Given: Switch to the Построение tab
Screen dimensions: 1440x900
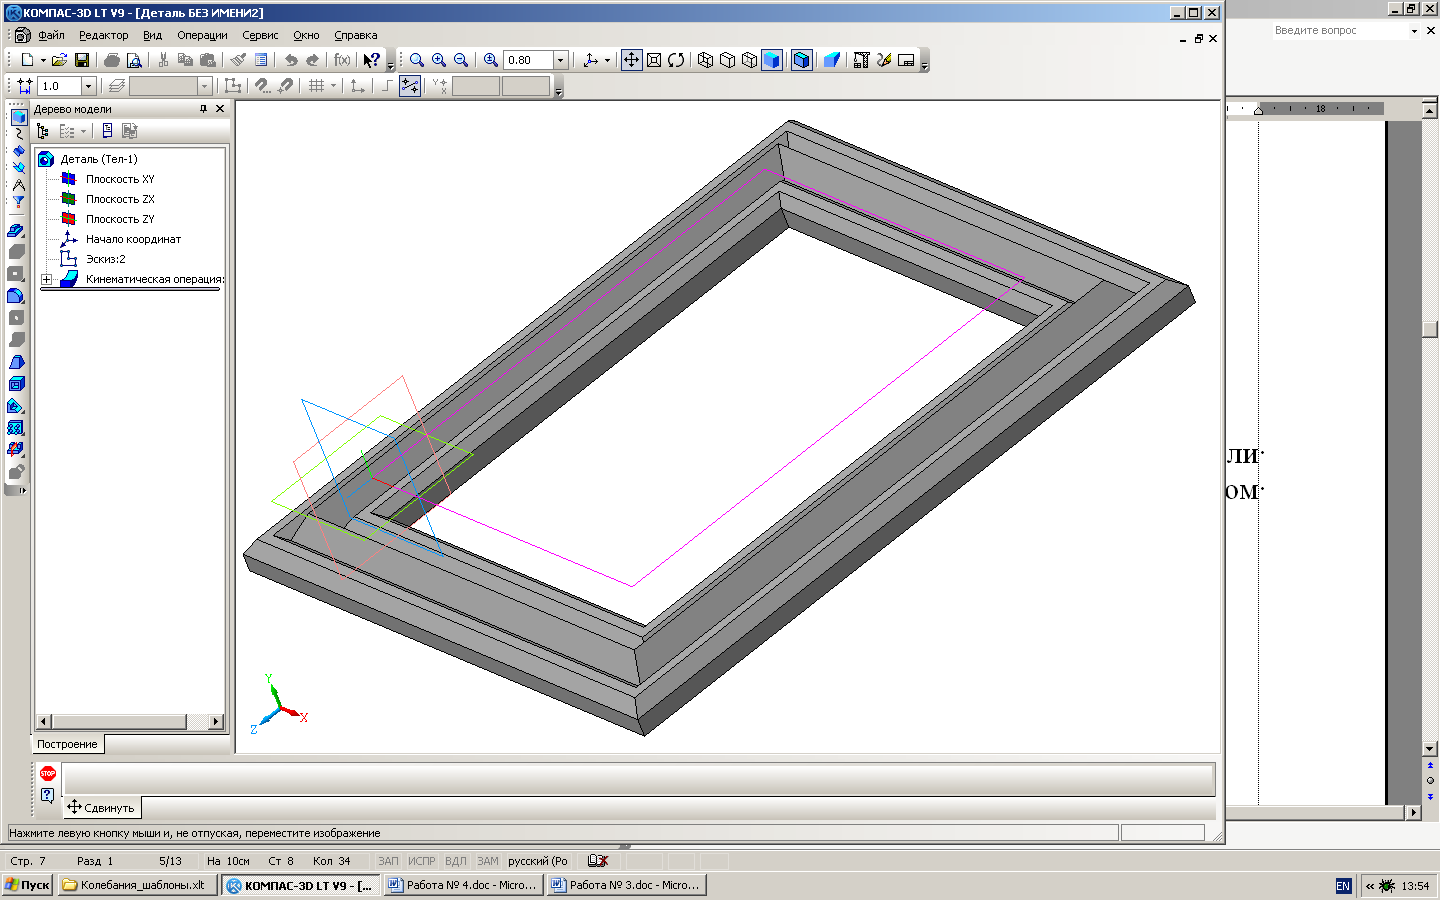Looking at the screenshot, I should (67, 744).
